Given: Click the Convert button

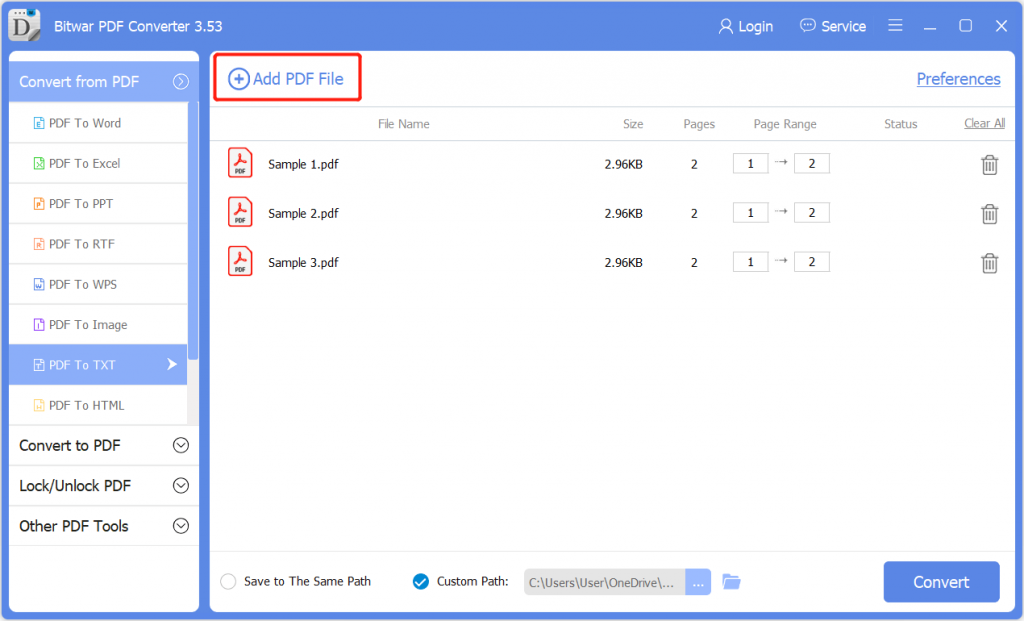Looking at the screenshot, I should 941,581.
